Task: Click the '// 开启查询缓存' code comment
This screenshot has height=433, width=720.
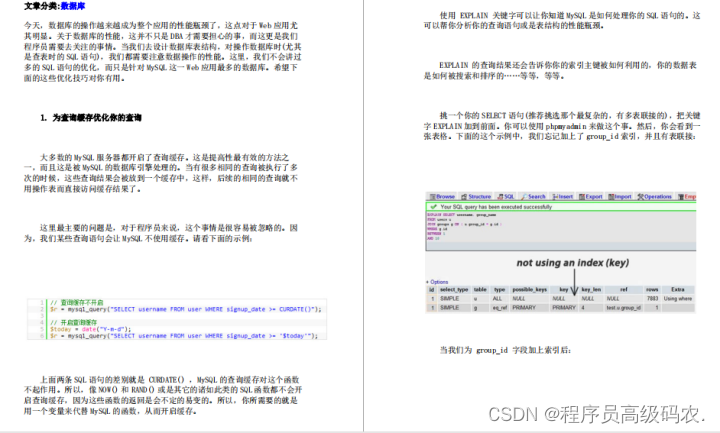Action: click(x=73, y=322)
